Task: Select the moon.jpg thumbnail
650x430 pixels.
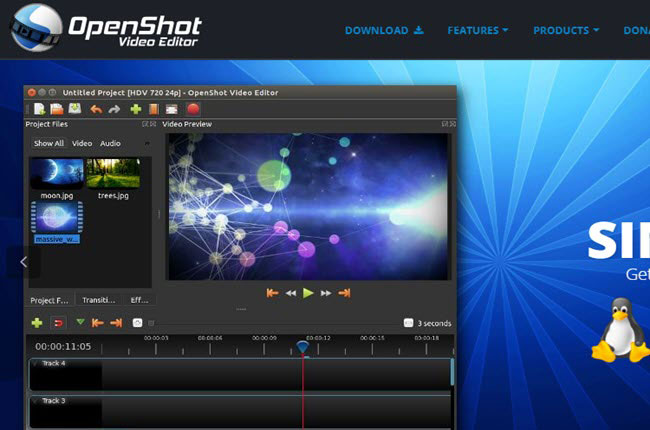Action: (x=57, y=173)
